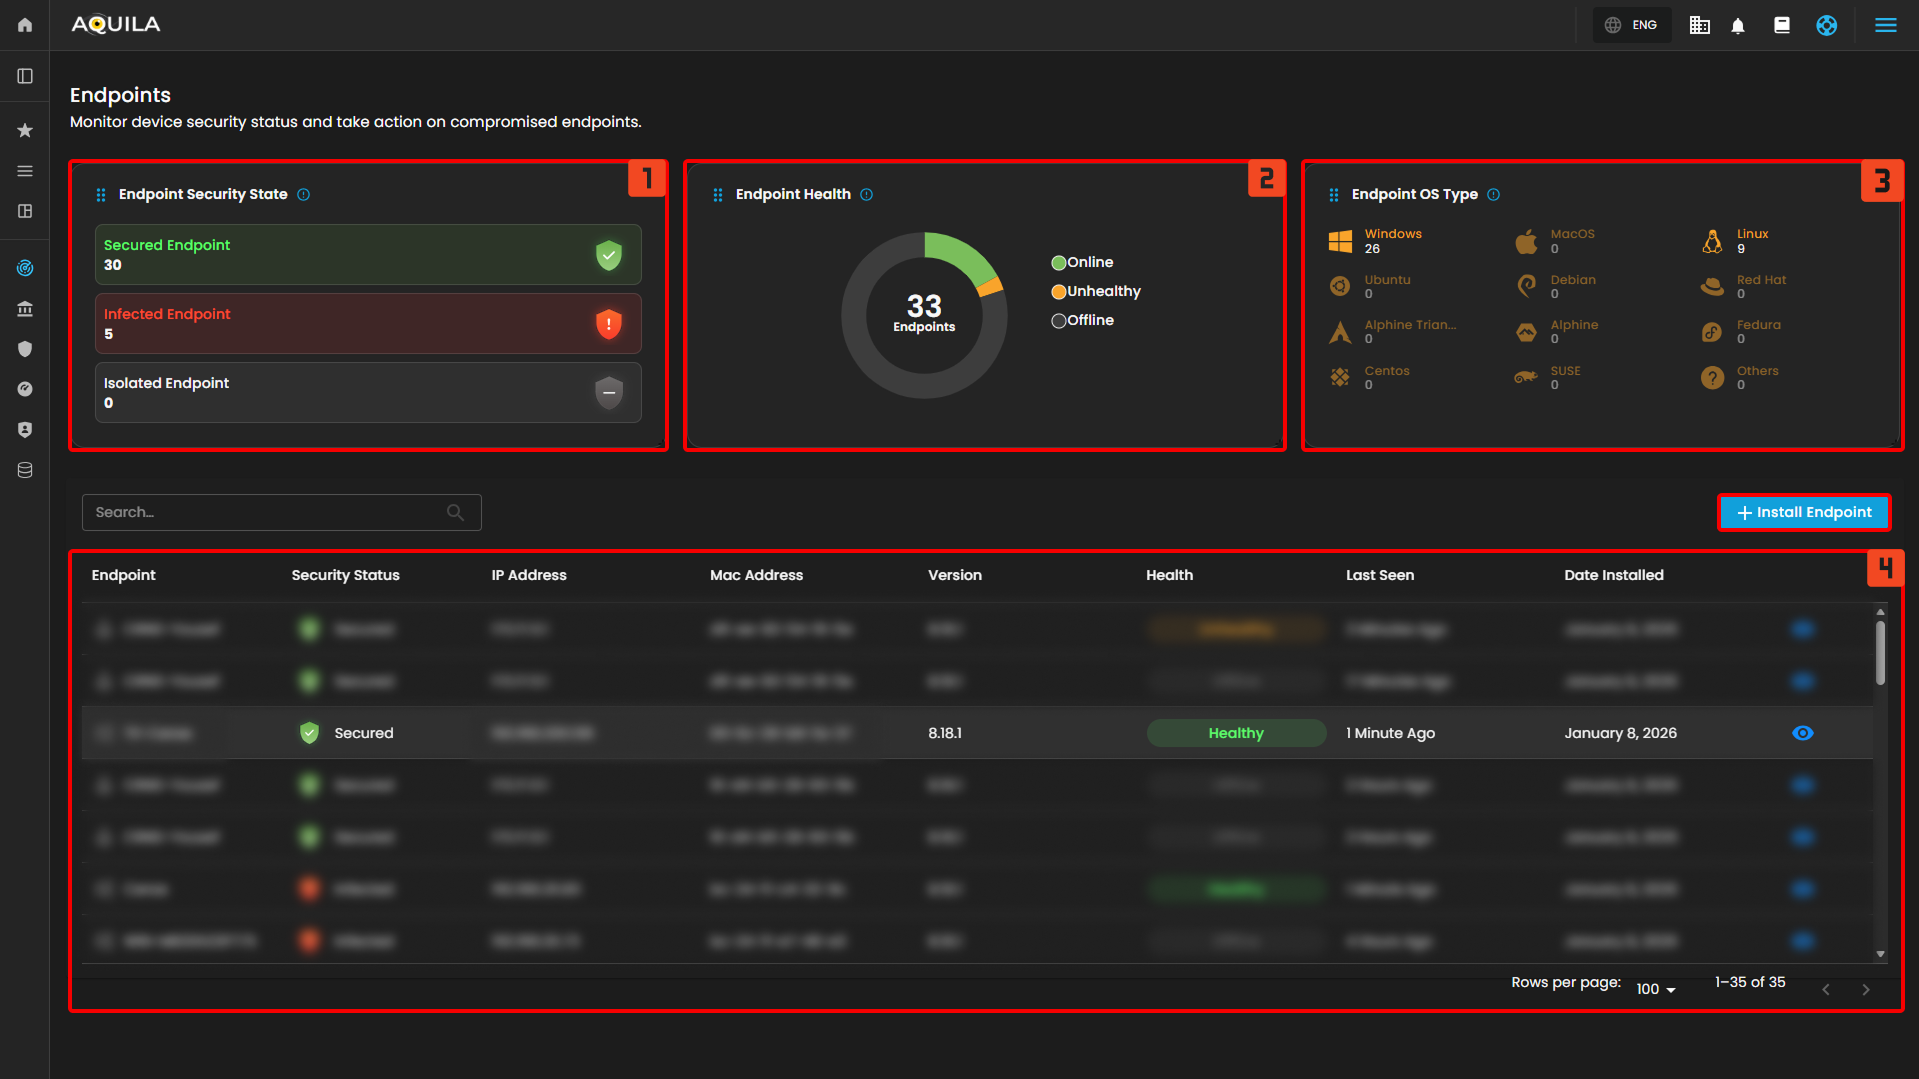Open the Rows per page dropdown
This screenshot has width=1919, height=1079.
1655,989
